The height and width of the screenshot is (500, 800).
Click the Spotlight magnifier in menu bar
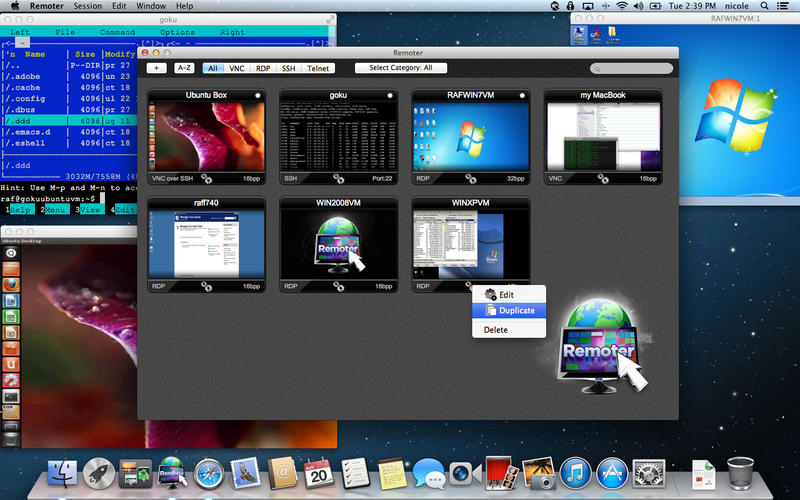[765, 6]
